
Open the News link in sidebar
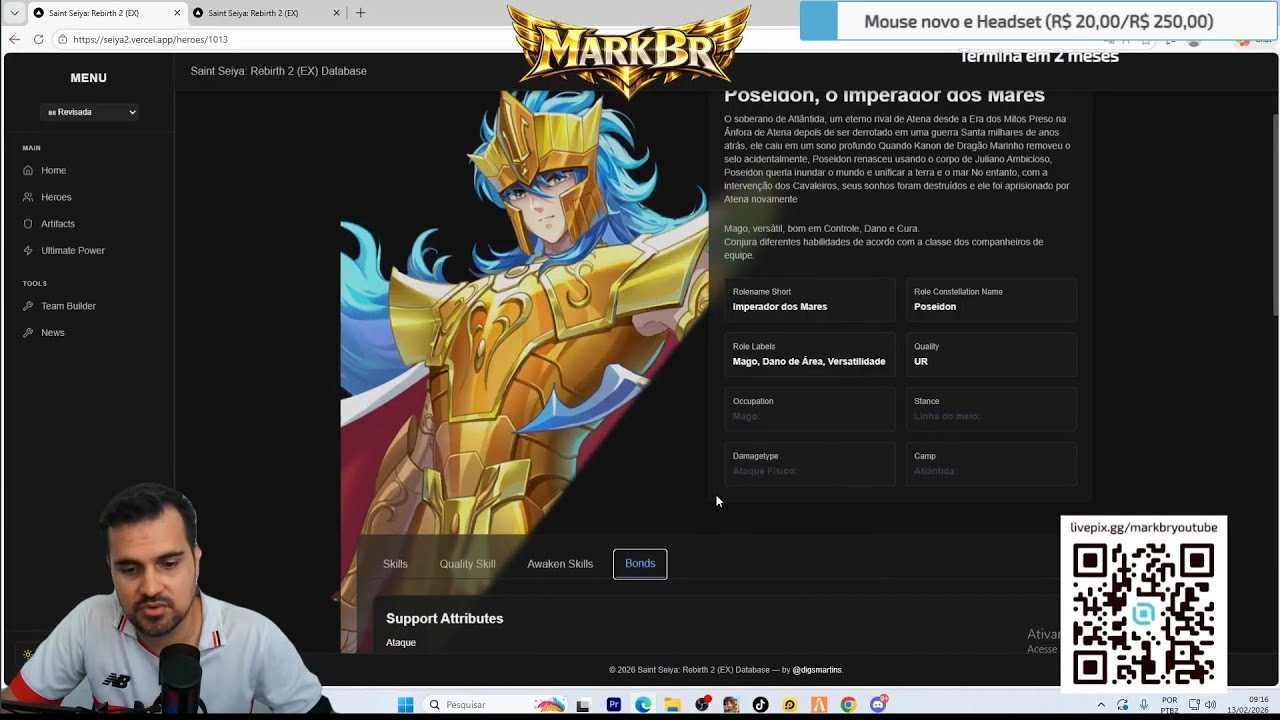pos(52,332)
